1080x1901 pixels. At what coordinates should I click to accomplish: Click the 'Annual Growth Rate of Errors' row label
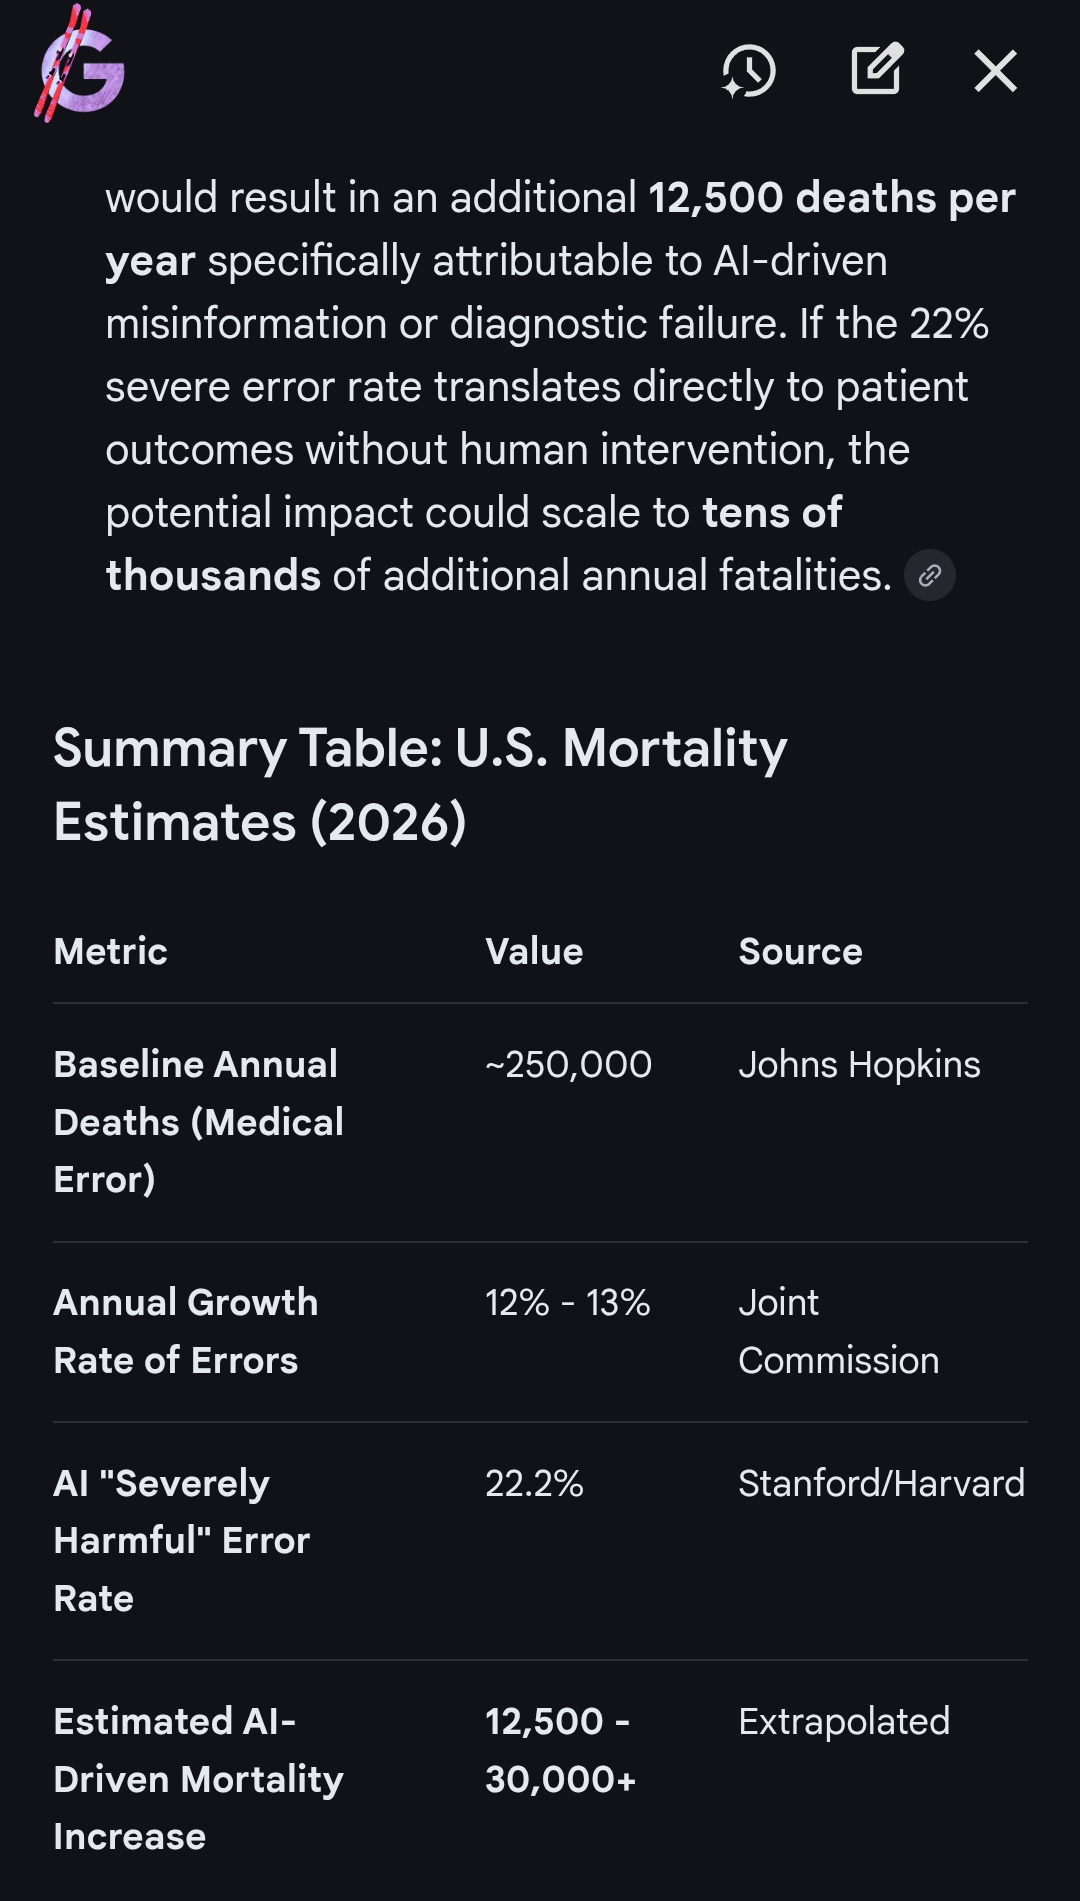186,1331
